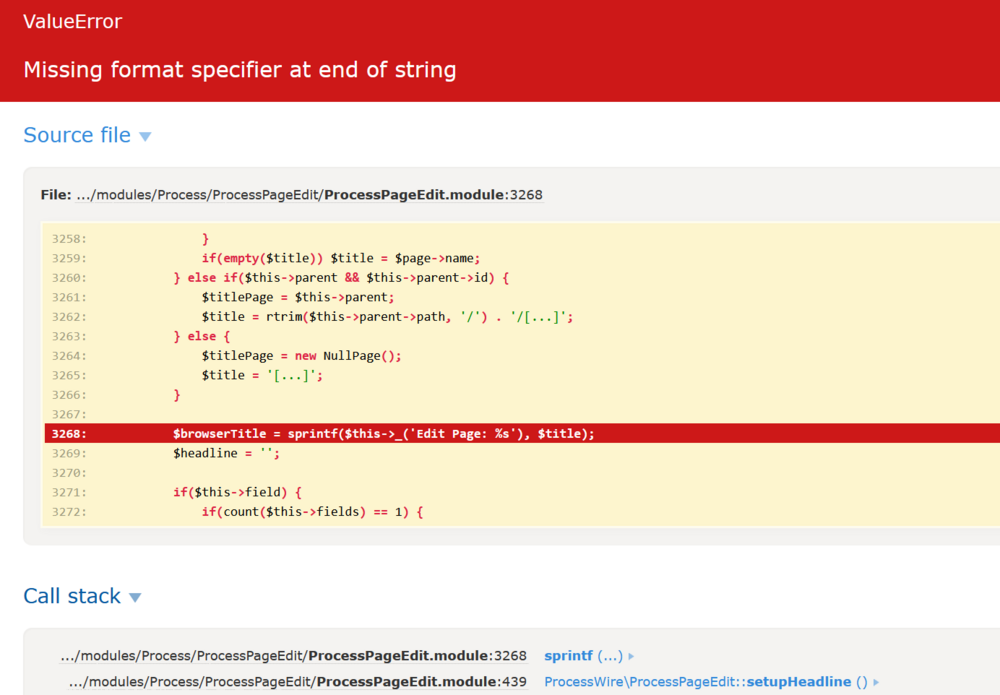Click the Missing format specifier error message
Viewport: 1000px width, 695px height.
point(239,70)
